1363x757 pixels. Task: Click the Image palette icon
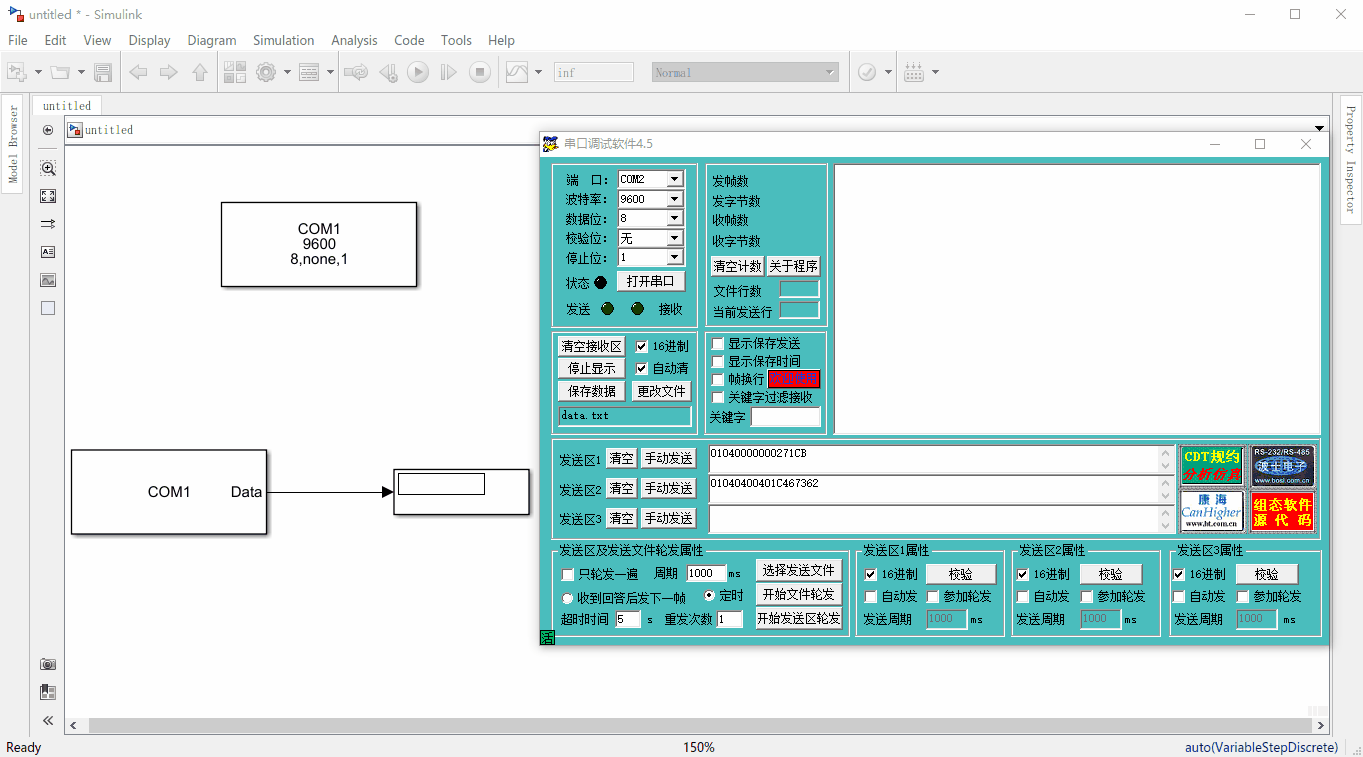(48, 280)
